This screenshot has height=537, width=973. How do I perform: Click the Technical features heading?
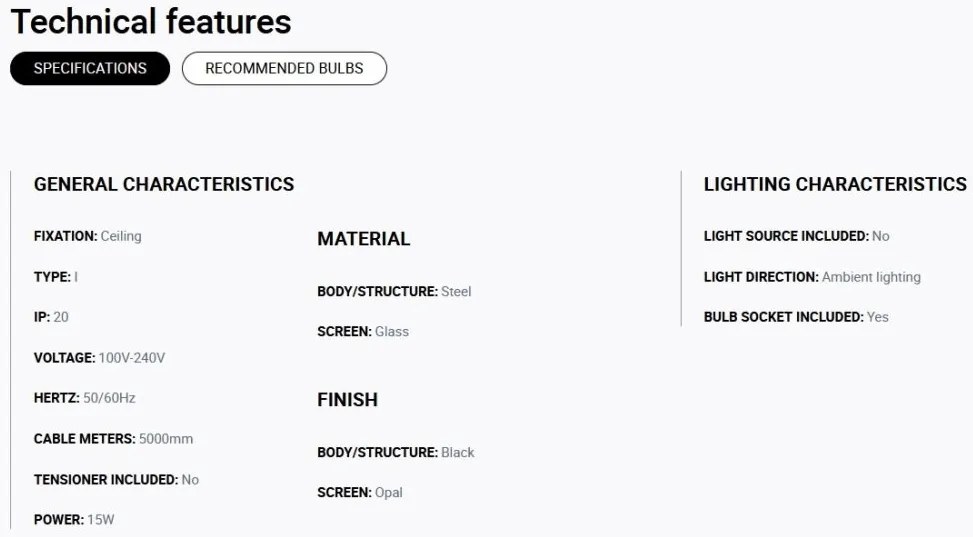(x=151, y=22)
